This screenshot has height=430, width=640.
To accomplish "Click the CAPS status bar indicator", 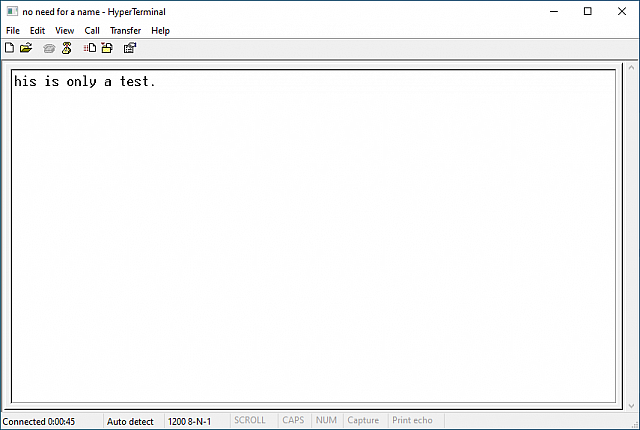I will click(293, 420).
